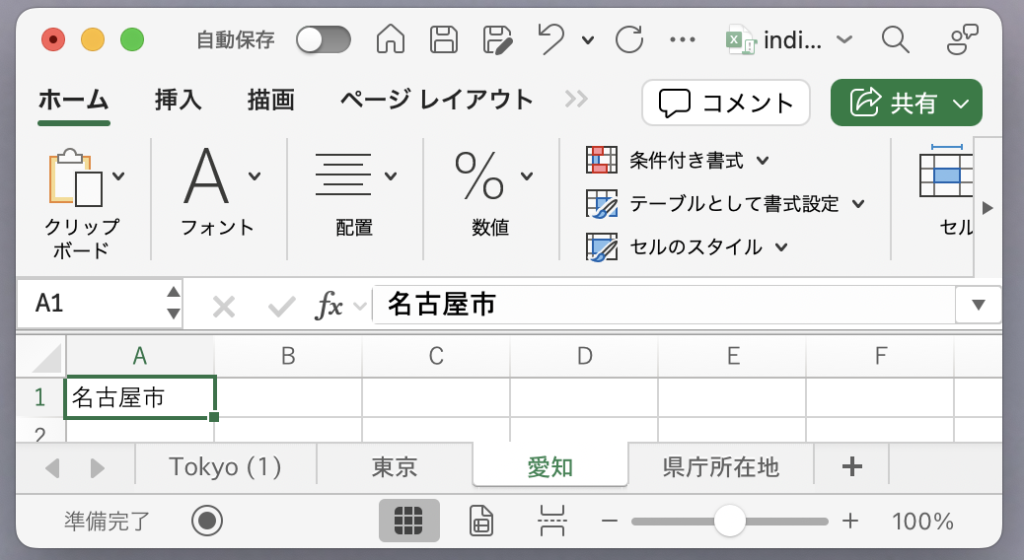The image size is (1024, 560).
Task: Open the 挿入 ribbon tab
Action: (x=178, y=100)
